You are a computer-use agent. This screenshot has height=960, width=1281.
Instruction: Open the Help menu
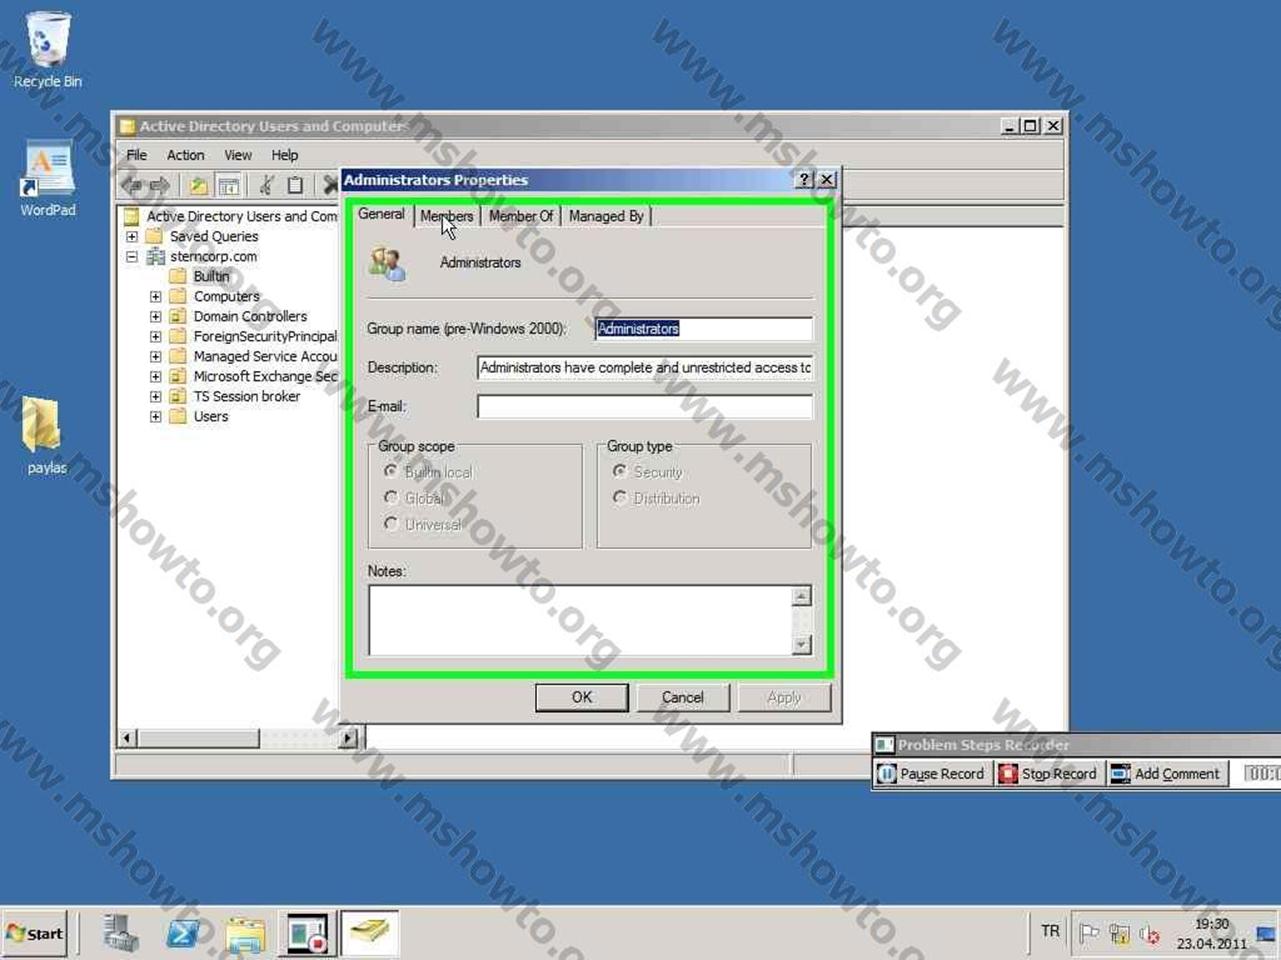point(285,155)
